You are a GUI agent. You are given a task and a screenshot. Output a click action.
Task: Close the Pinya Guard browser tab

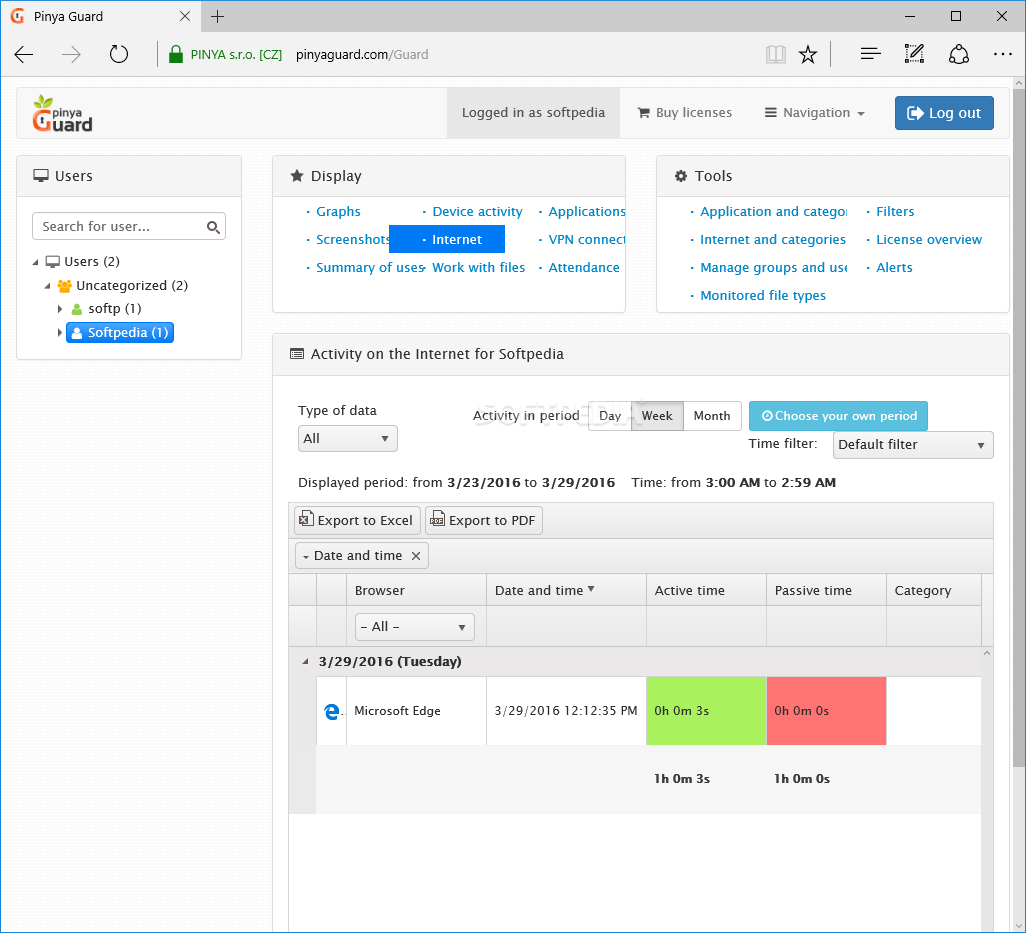185,16
